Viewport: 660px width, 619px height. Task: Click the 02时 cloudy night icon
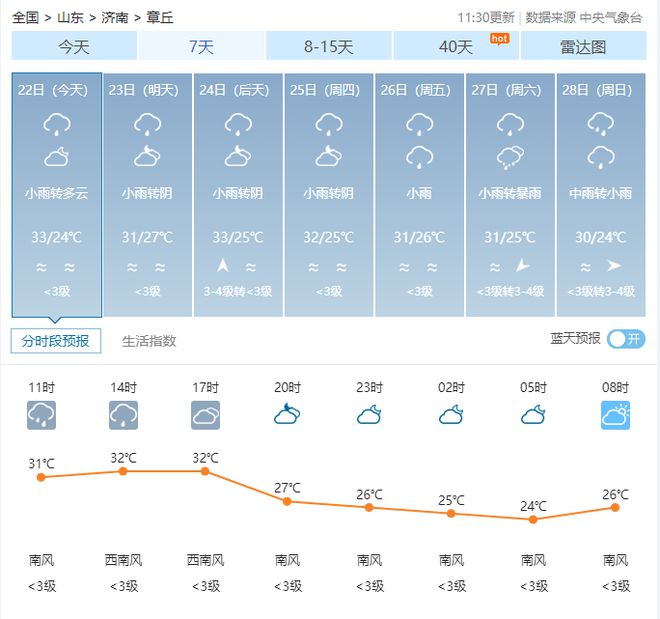451,414
